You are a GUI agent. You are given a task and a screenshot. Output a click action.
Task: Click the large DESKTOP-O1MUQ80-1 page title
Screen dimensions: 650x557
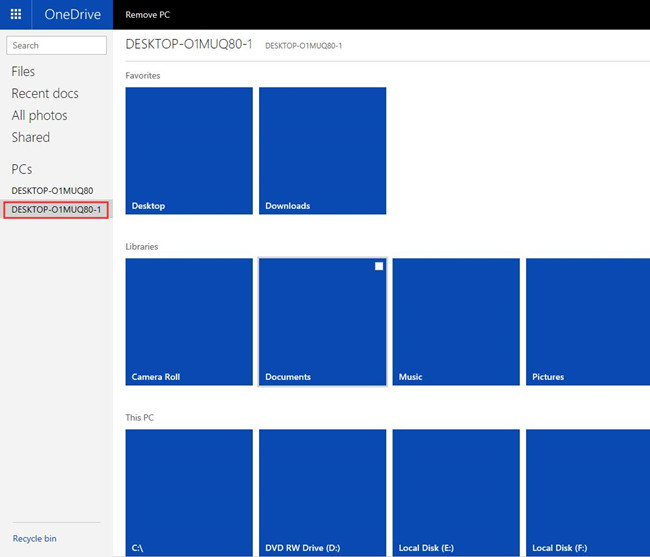tap(189, 44)
